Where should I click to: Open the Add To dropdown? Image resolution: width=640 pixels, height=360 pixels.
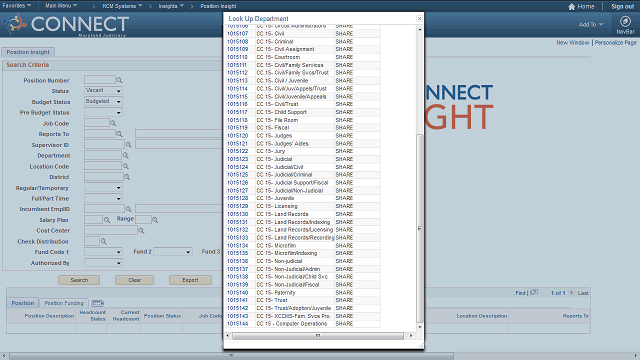coord(591,24)
